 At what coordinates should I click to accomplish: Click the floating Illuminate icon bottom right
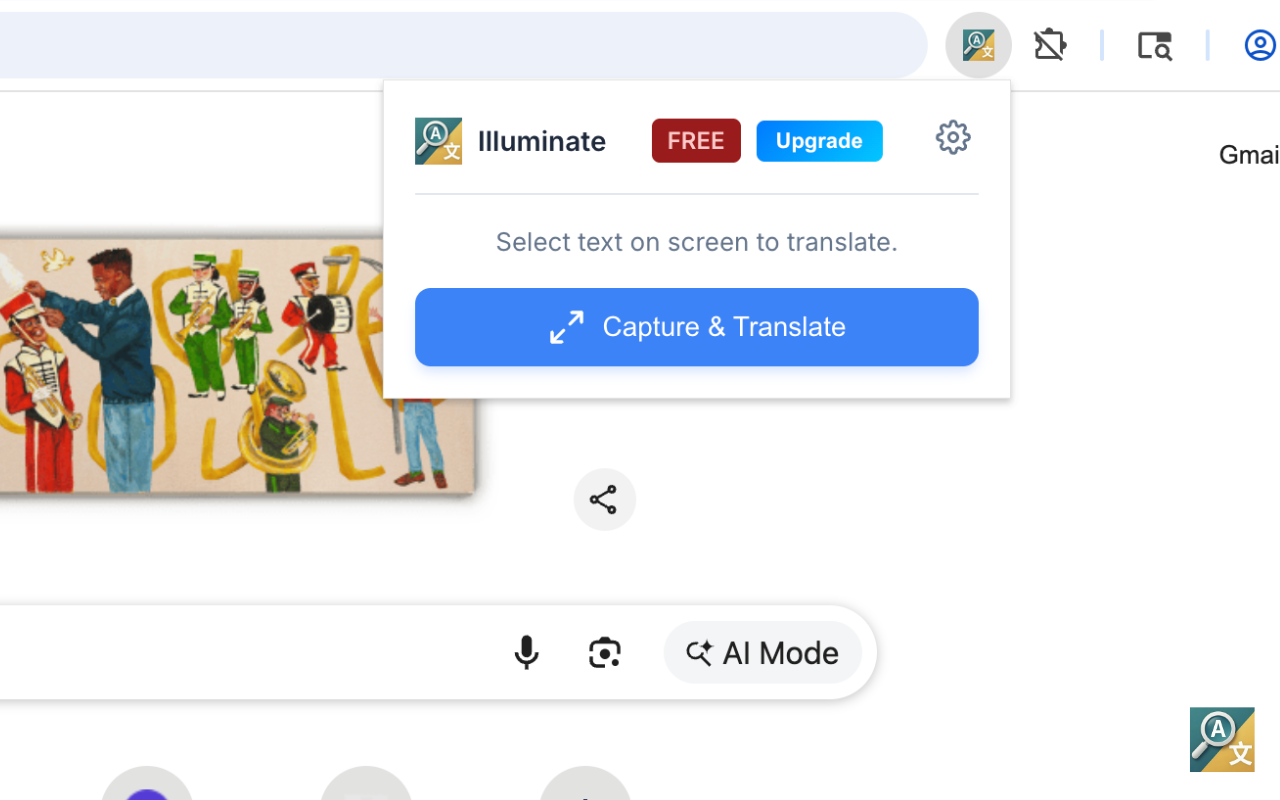point(1221,740)
